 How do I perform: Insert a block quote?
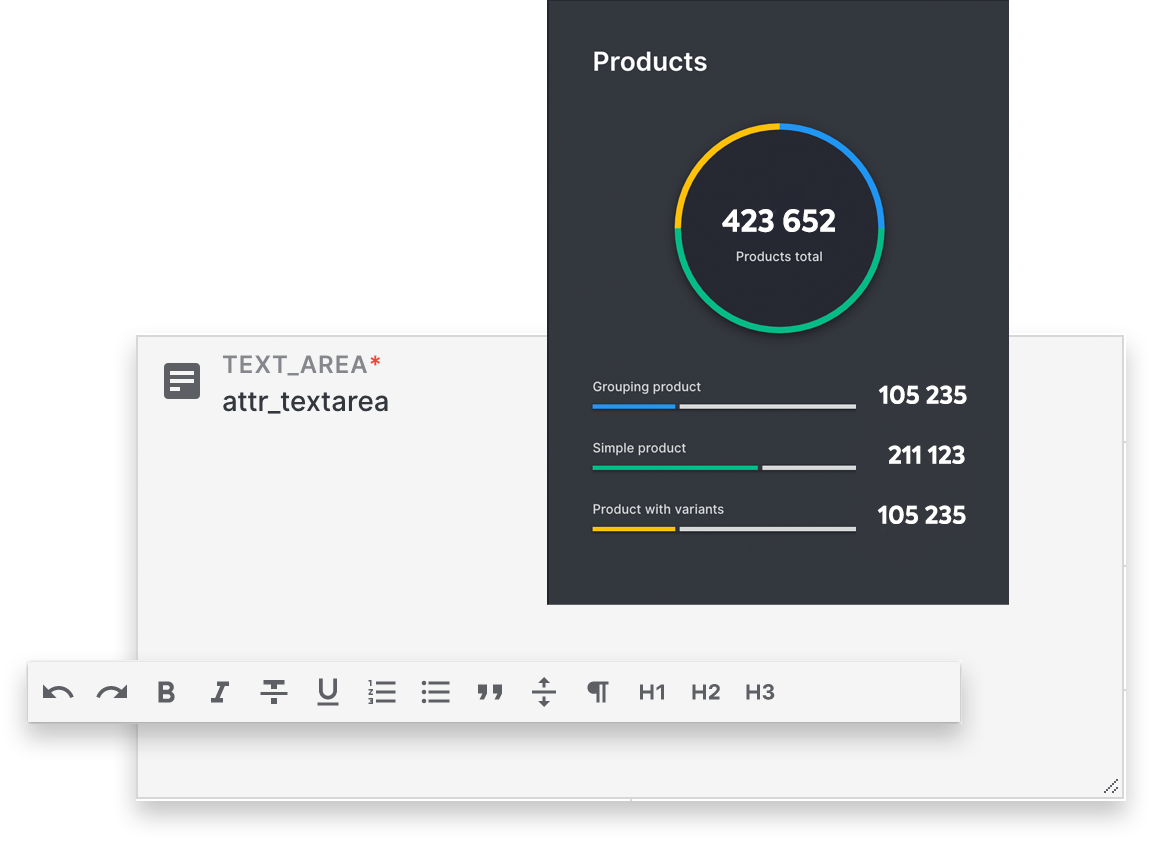490,692
